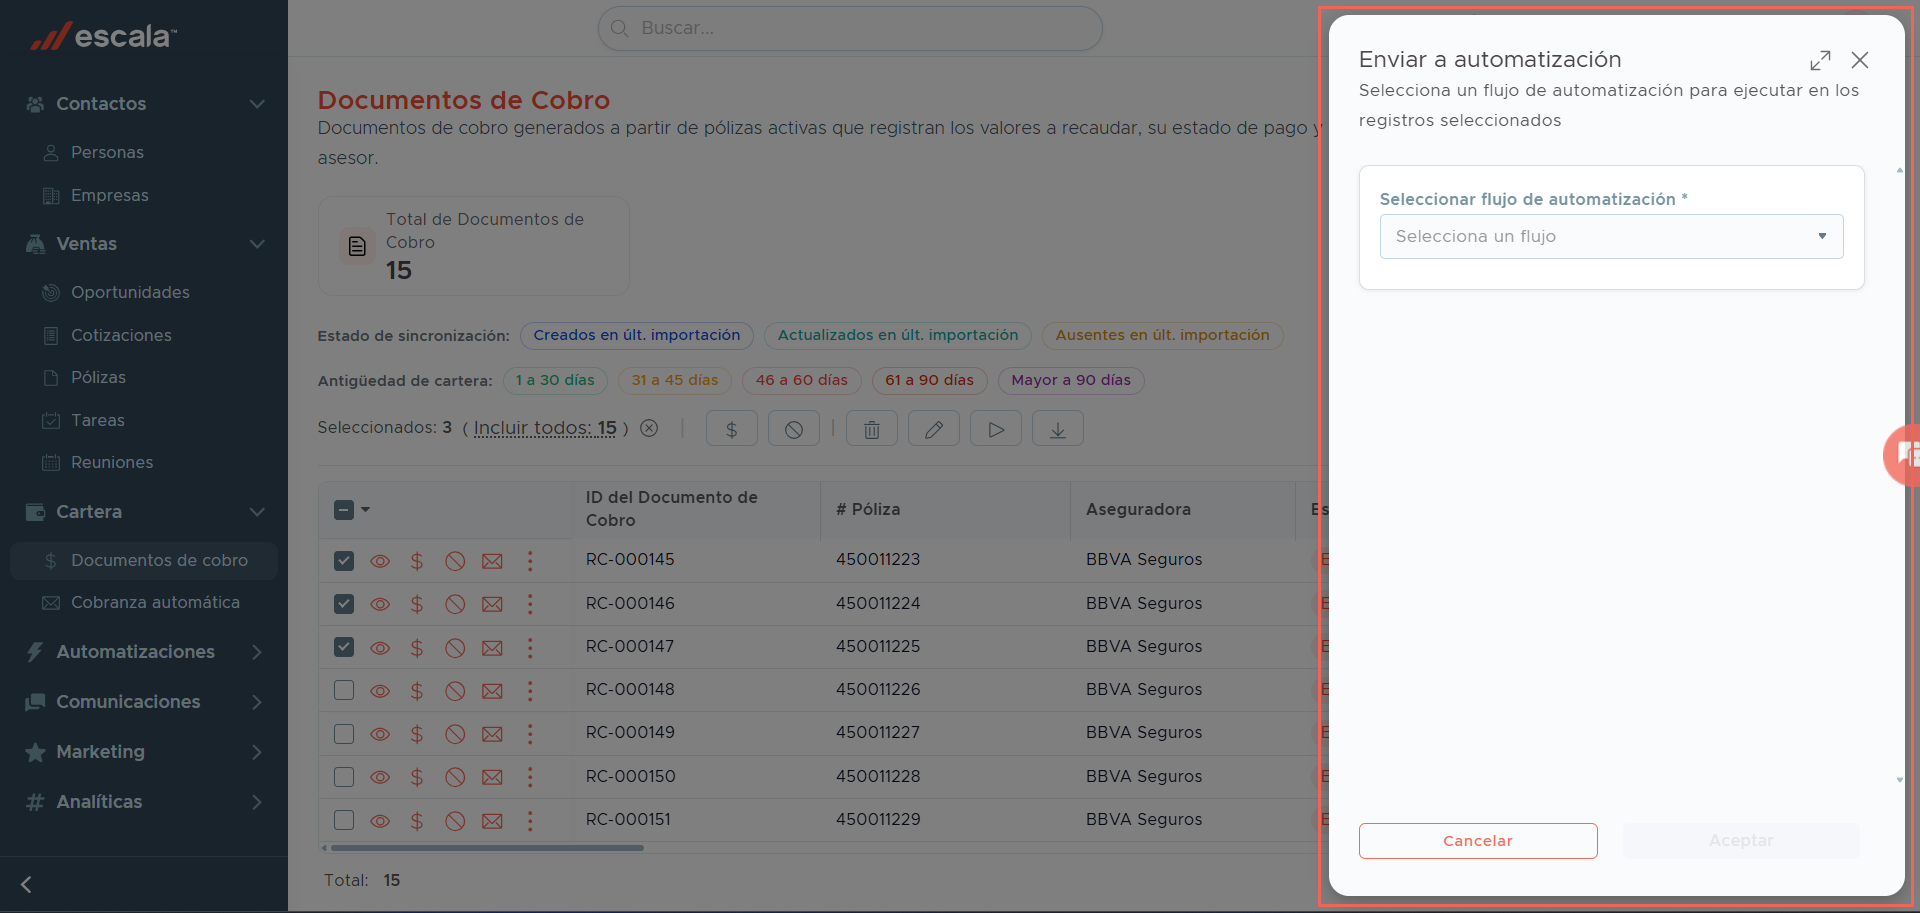Filter by 31 a 45 días
The height and width of the screenshot is (913, 1920).
(675, 380)
